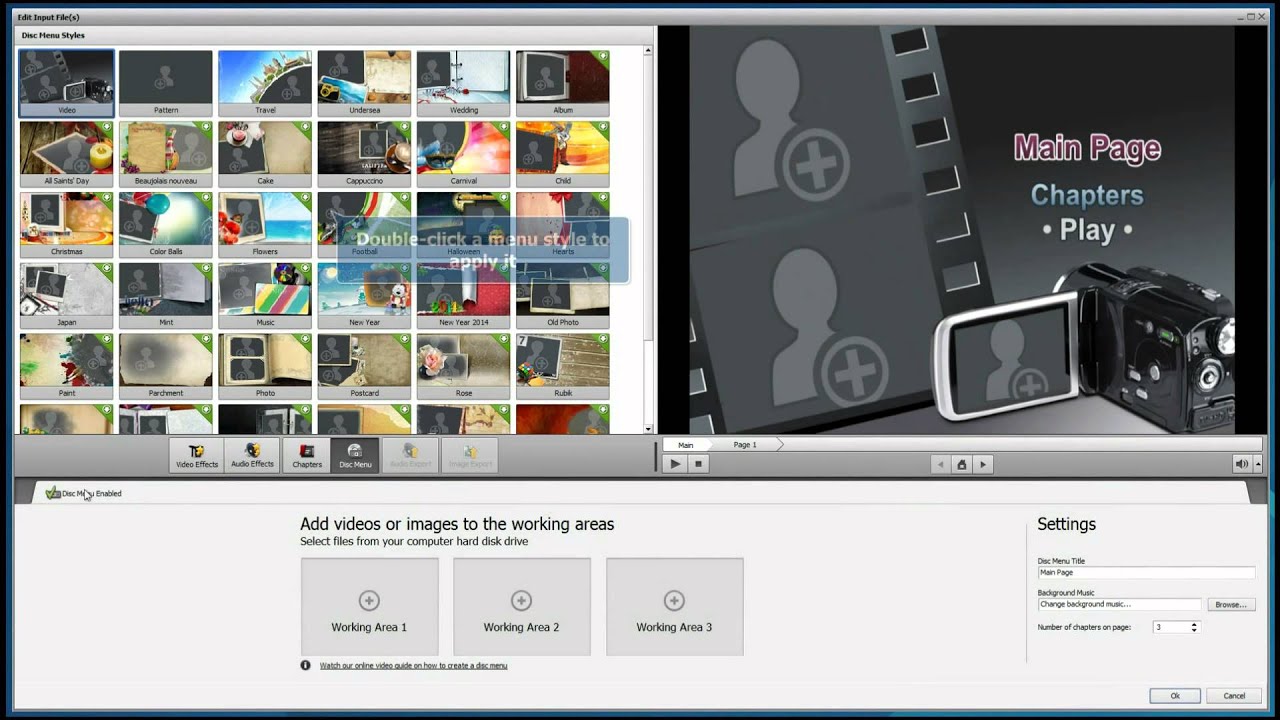
Task: Select the Beaujolais nouveau style
Action: [166, 154]
